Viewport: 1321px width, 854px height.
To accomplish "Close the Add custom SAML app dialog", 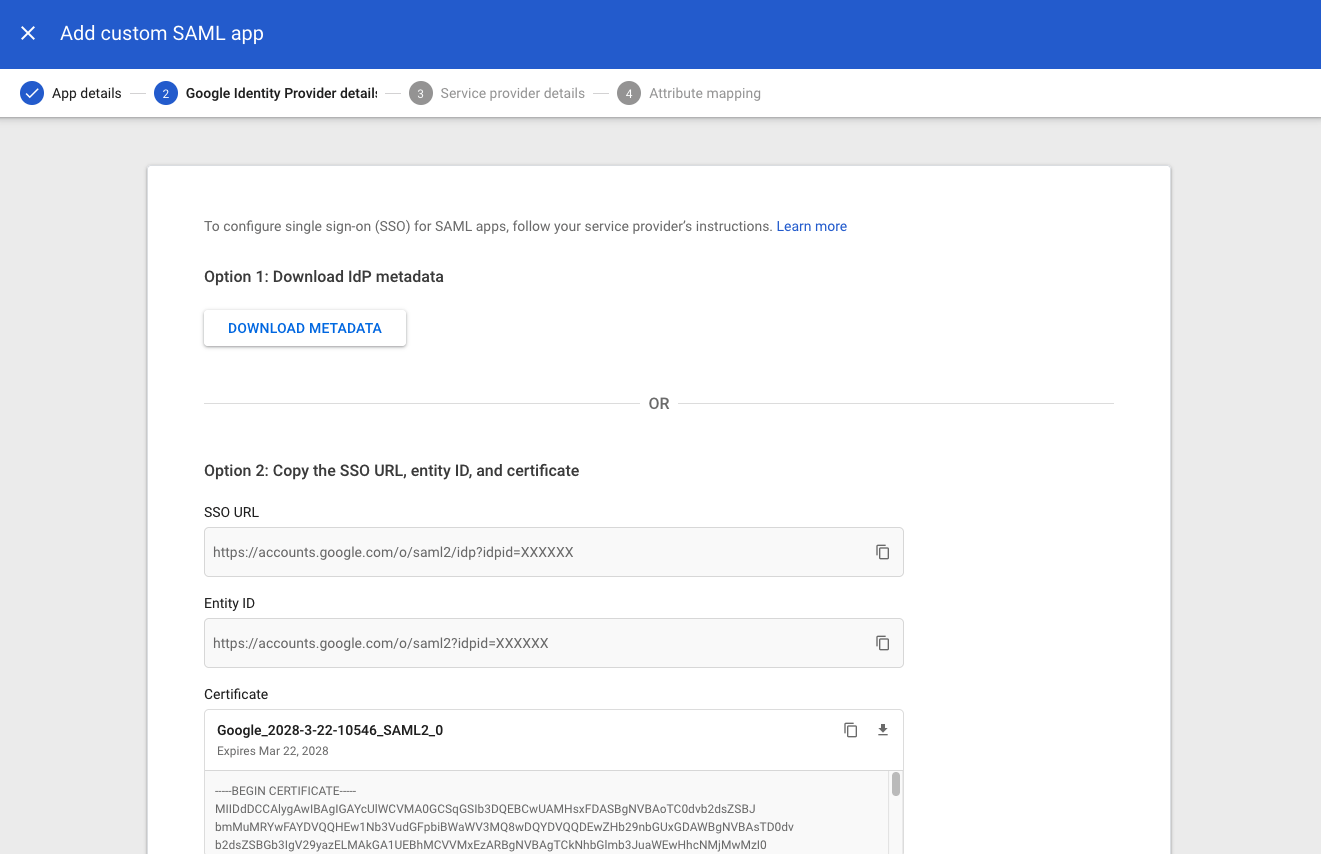I will pos(28,33).
